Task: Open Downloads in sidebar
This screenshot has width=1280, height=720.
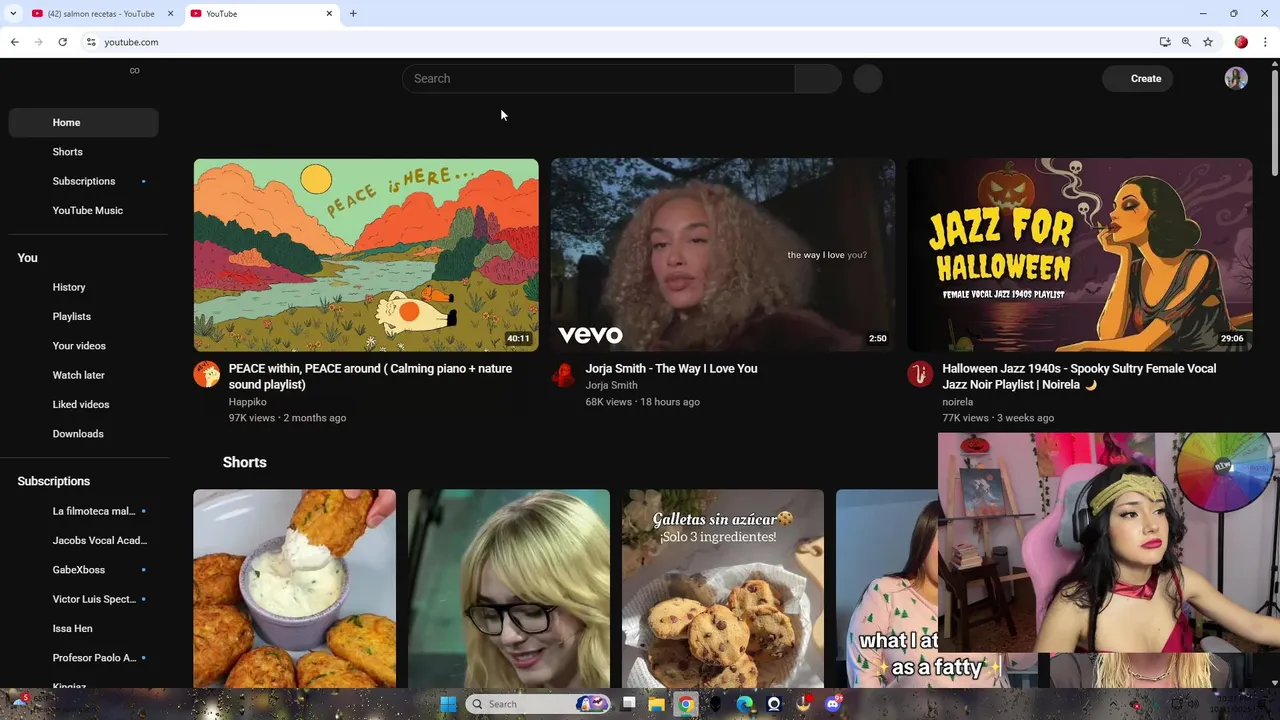Action: (x=83, y=434)
